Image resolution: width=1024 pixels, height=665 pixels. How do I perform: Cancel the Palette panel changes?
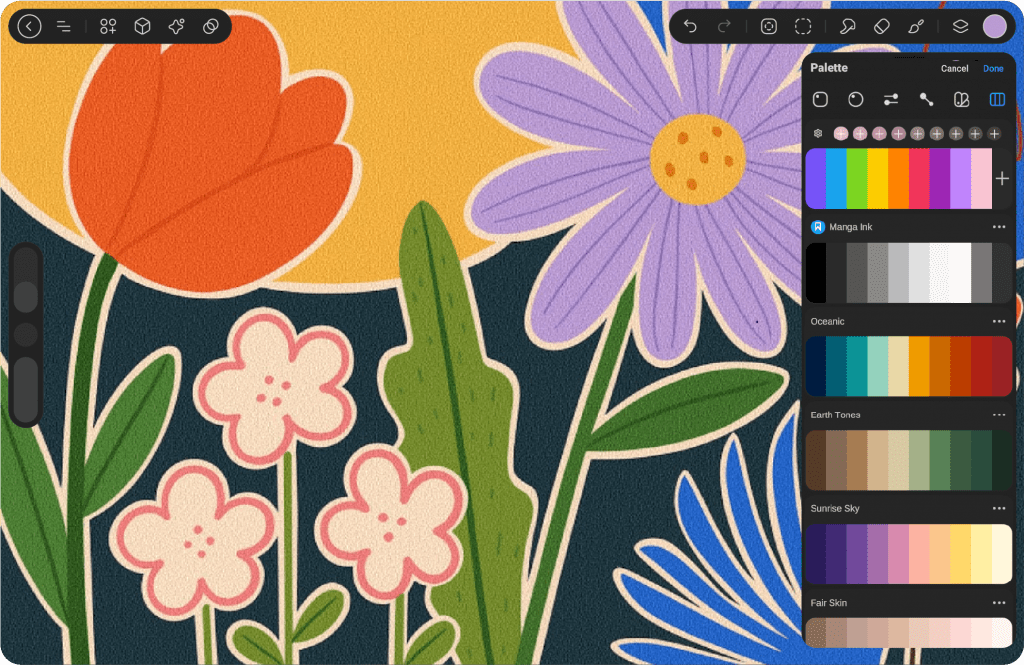tap(954, 69)
